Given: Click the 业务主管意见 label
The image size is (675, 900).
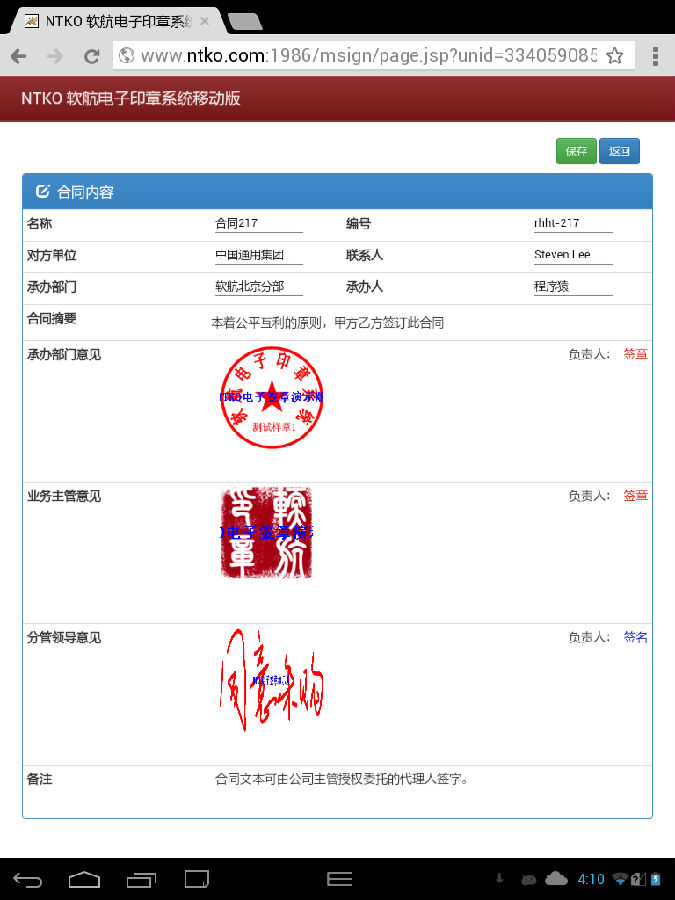Looking at the screenshot, I should (x=64, y=496).
